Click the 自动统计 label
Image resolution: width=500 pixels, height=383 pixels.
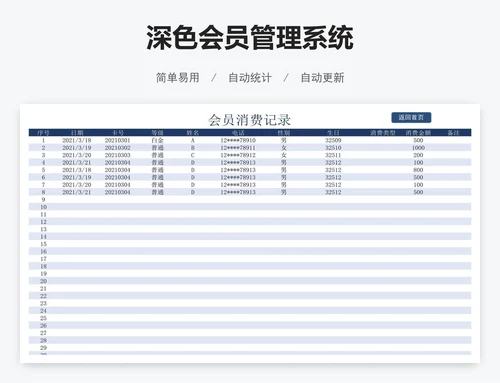click(x=250, y=78)
